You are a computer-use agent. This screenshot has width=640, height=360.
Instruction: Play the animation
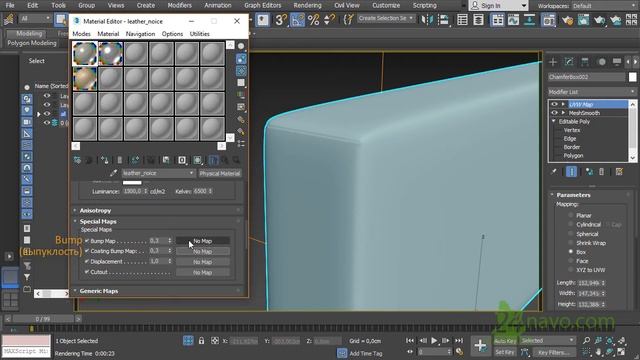tap(434, 340)
